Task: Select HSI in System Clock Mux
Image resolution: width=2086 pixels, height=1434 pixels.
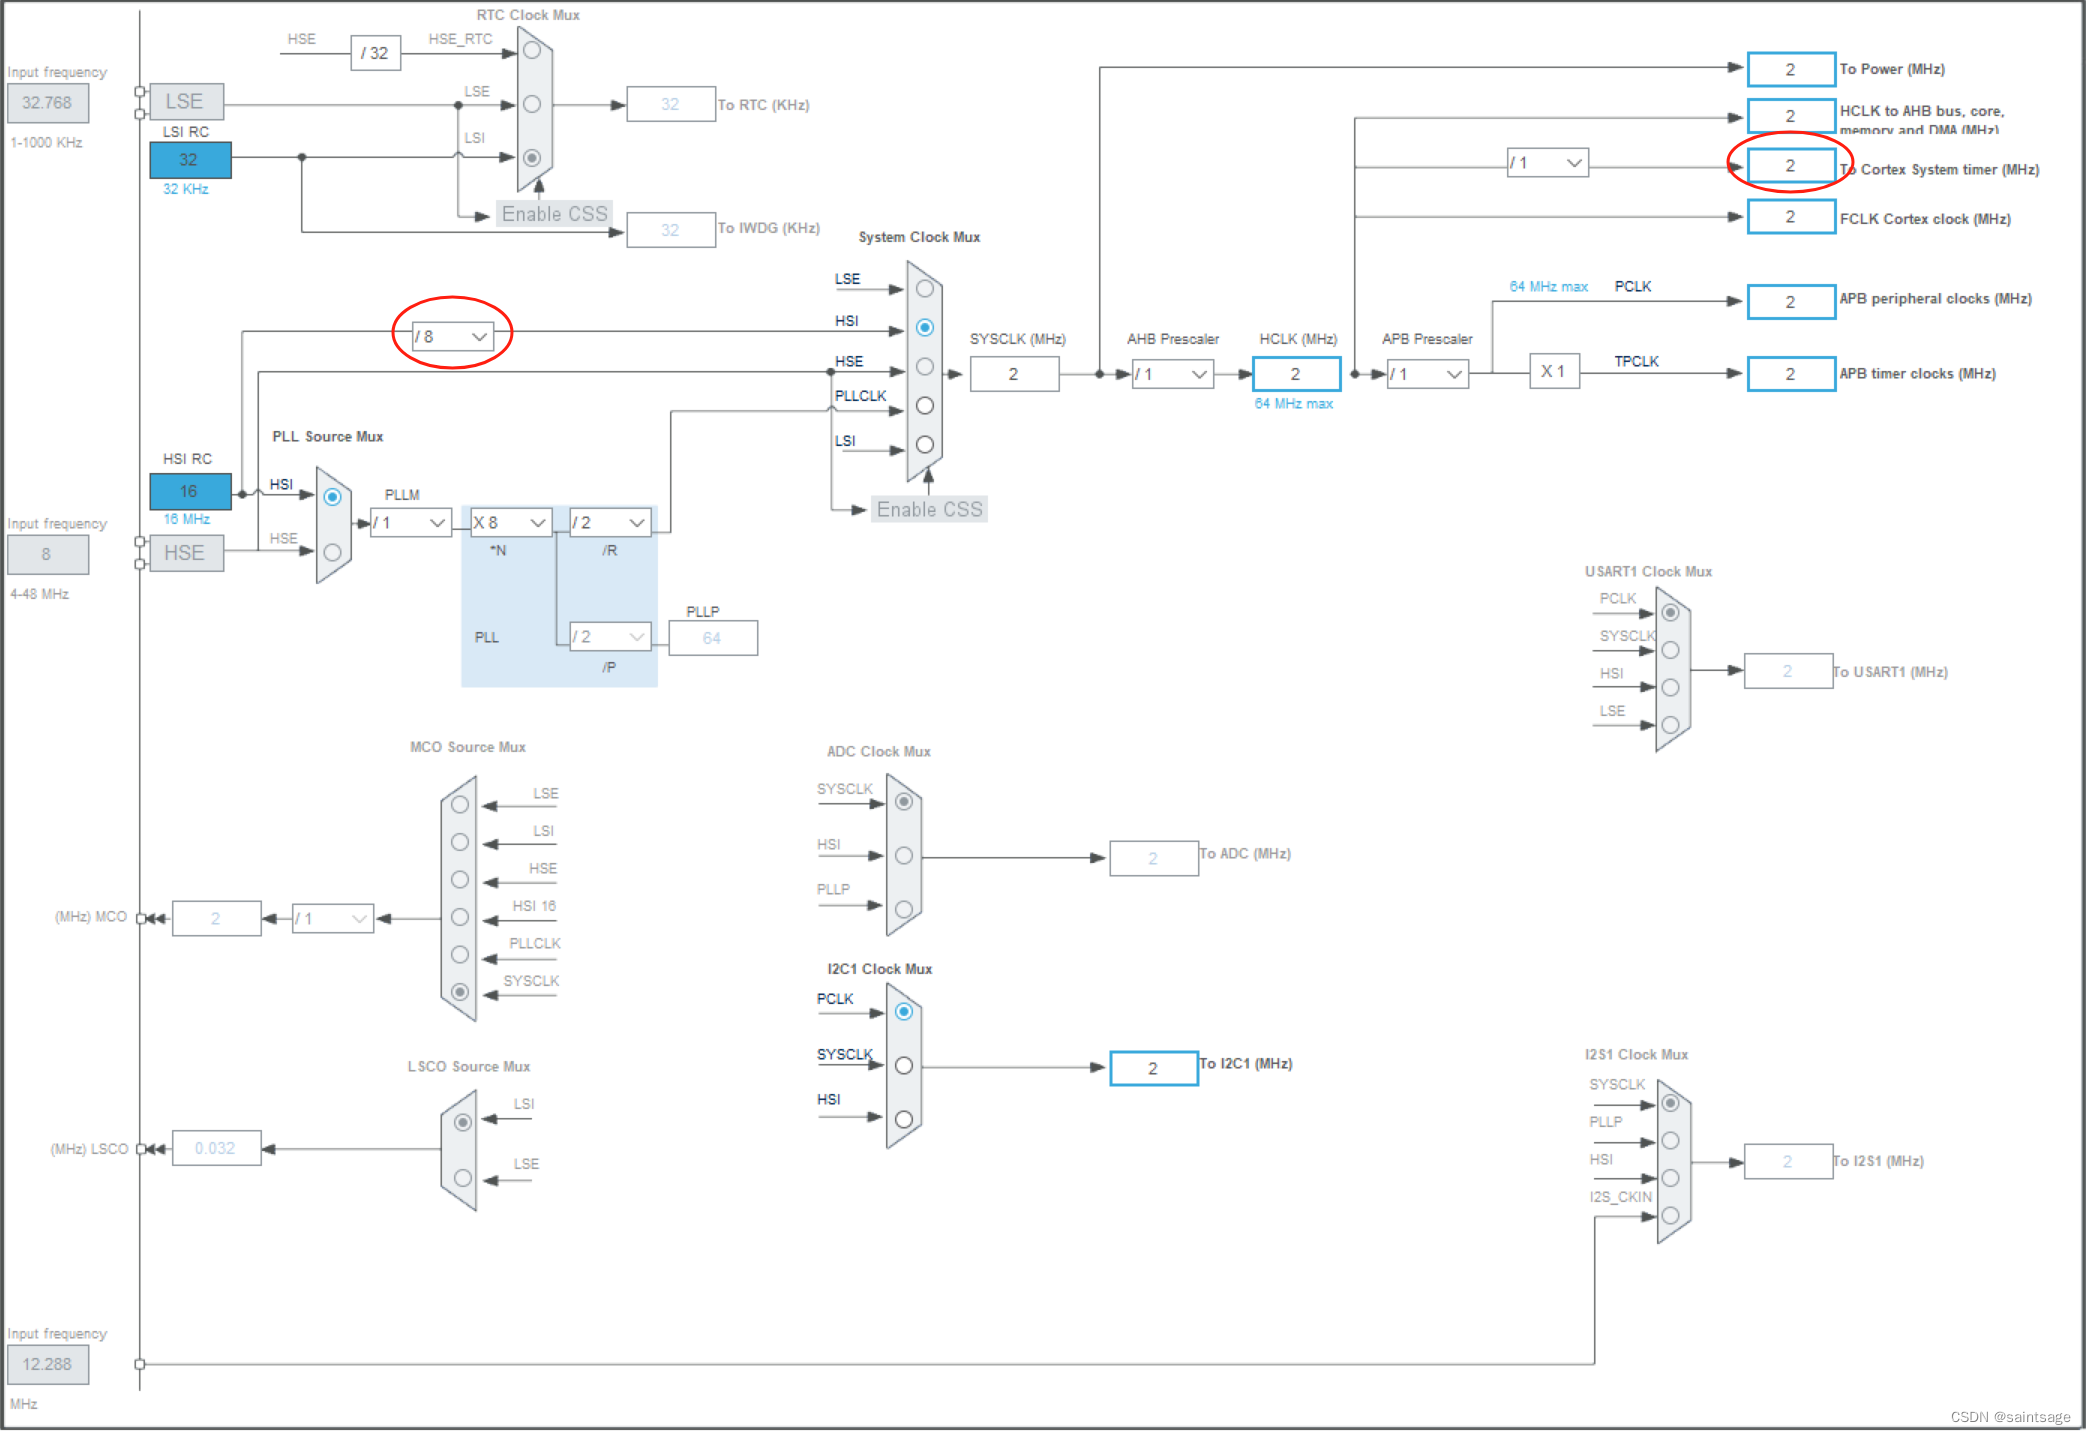Action: tap(924, 328)
